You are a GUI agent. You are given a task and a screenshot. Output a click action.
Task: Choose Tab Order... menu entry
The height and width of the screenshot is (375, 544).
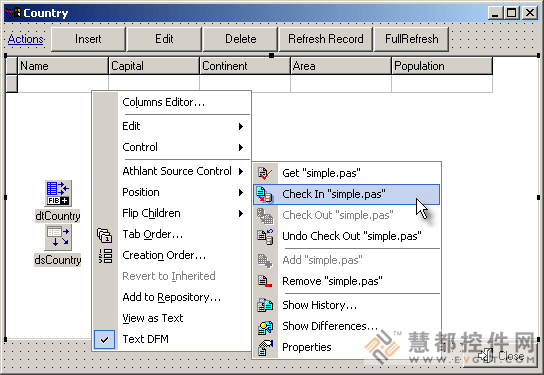click(171, 235)
